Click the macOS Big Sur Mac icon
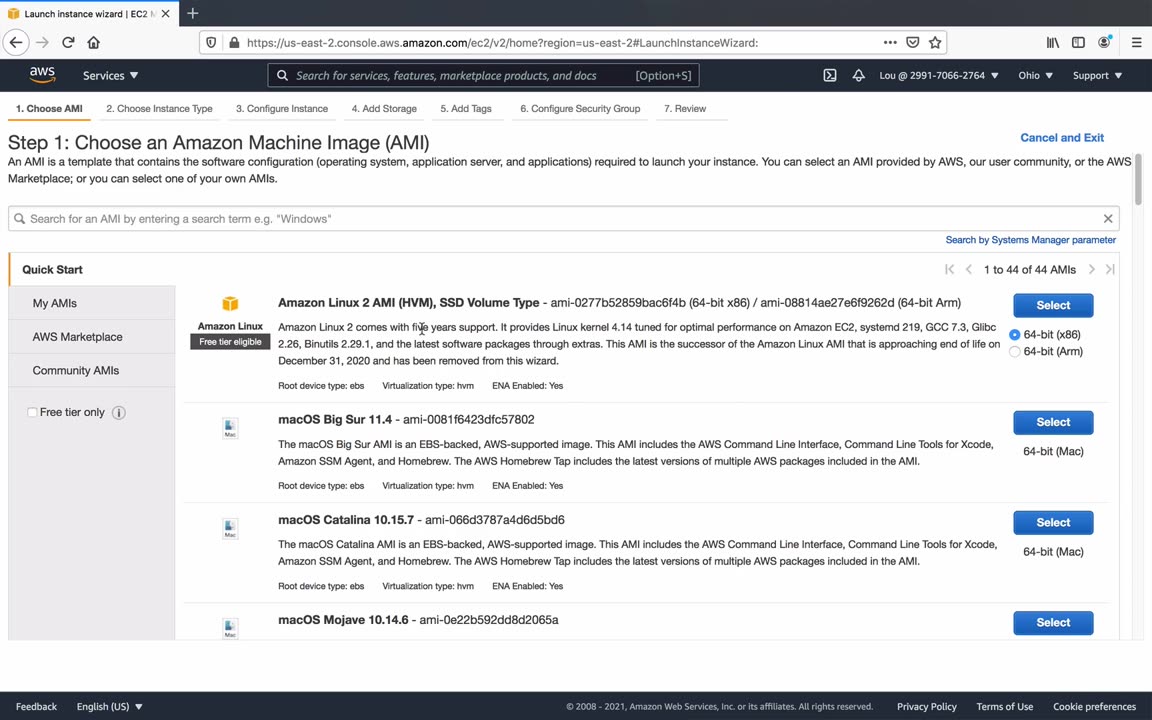This screenshot has width=1152, height=720. click(230, 428)
